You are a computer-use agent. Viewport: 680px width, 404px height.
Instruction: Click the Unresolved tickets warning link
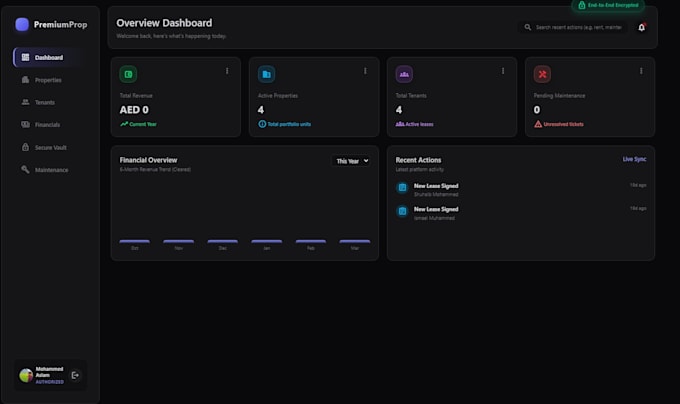[x=559, y=124]
